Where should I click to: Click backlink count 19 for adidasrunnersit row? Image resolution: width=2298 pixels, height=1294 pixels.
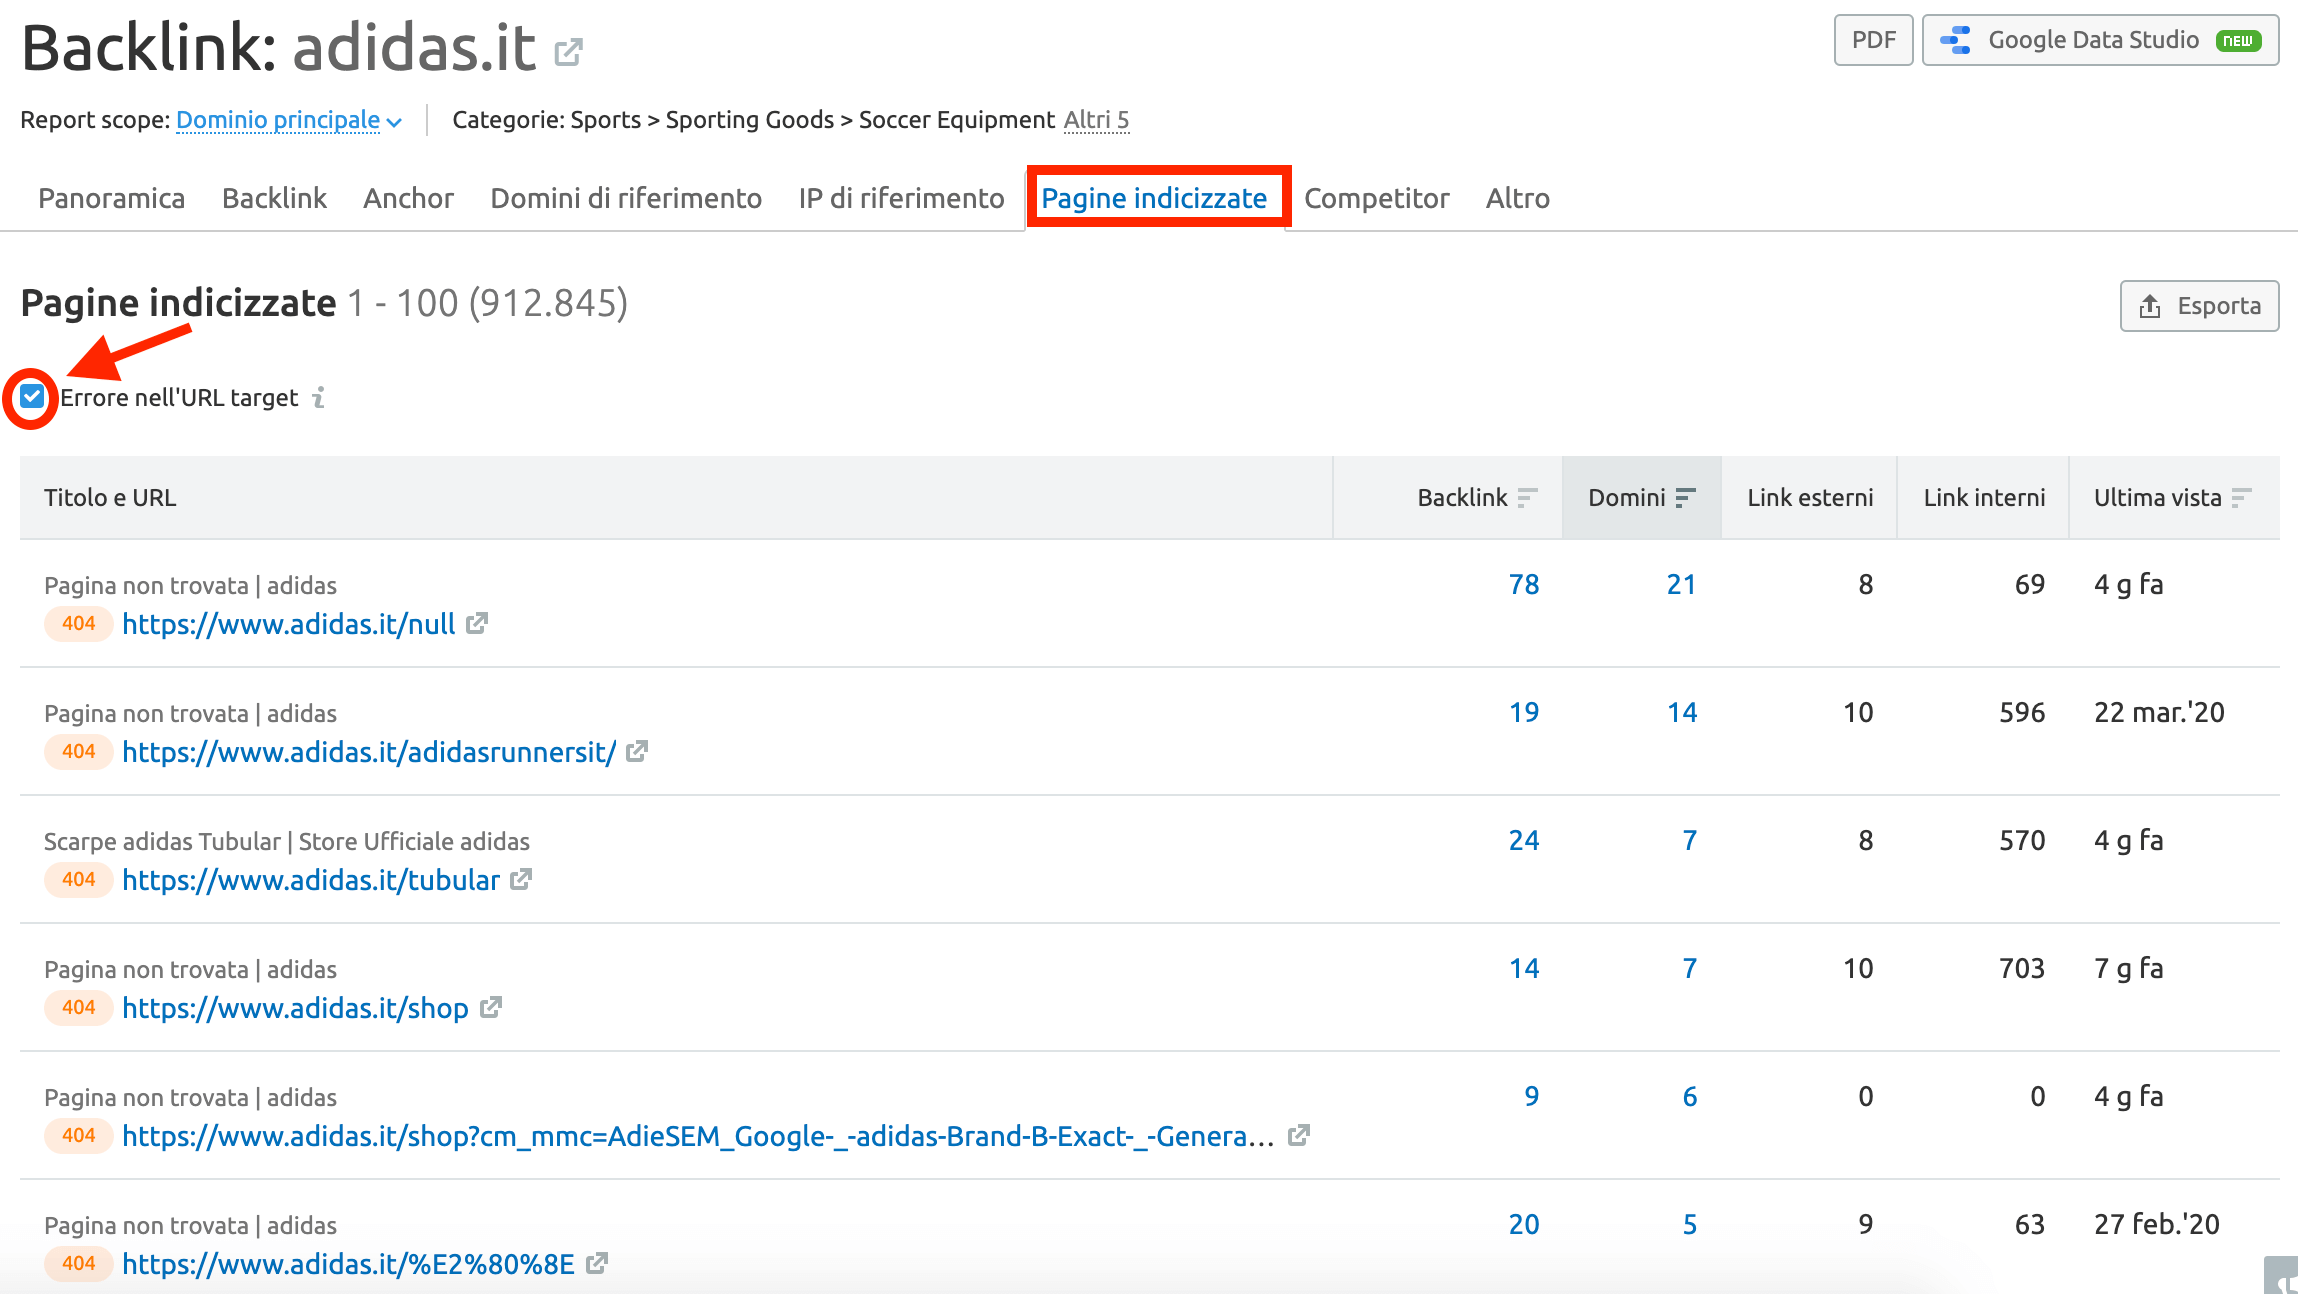pos(1523,712)
